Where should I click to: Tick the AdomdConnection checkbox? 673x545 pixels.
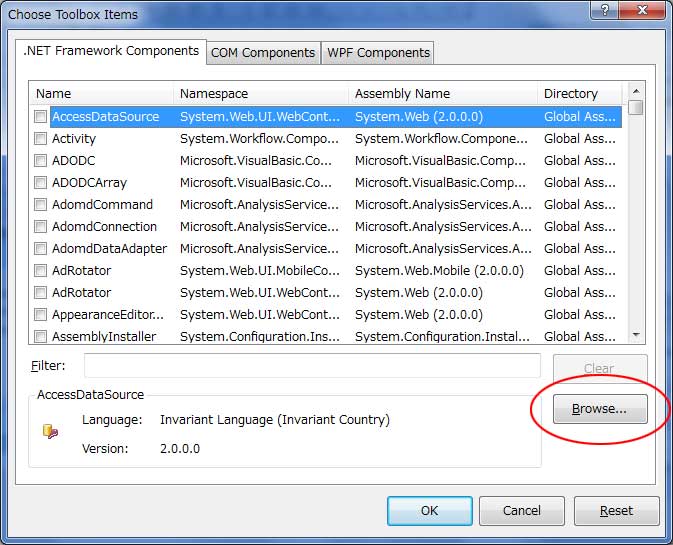pyautogui.click(x=40, y=226)
